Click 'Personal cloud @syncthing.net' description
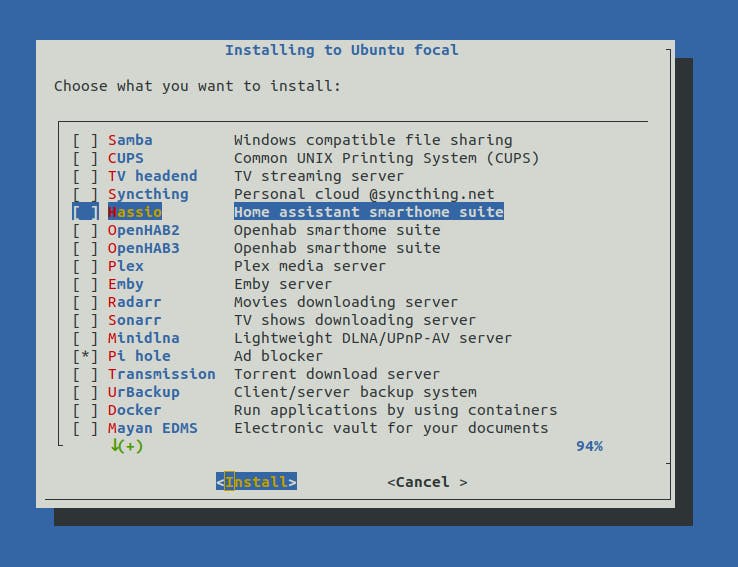This screenshot has width=738, height=567. point(364,194)
